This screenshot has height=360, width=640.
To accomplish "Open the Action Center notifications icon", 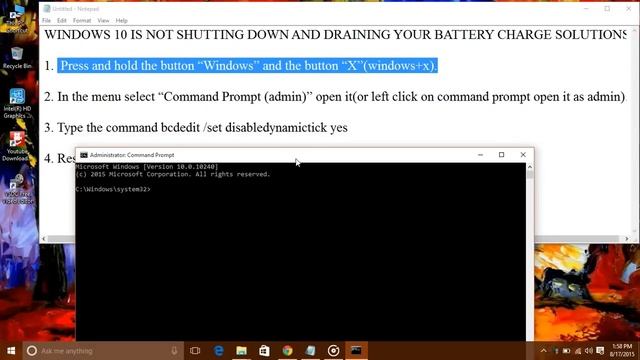I will pyautogui.click(x=600, y=351).
